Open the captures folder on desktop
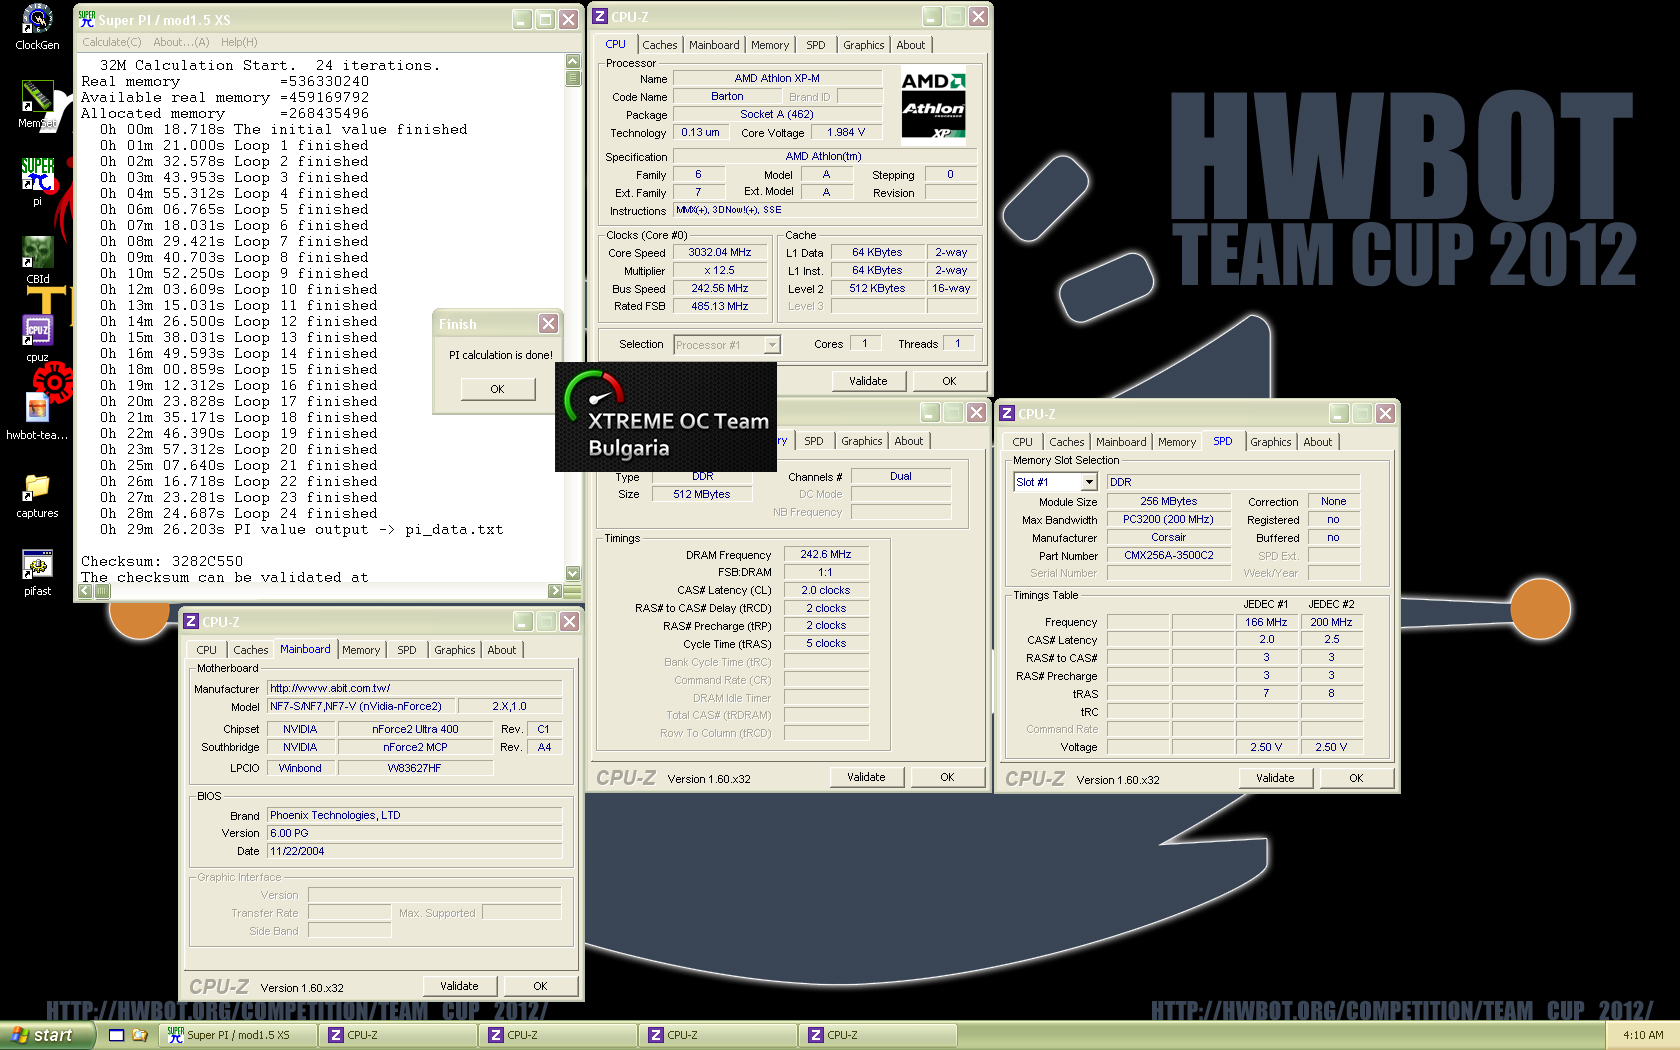Image resolution: width=1680 pixels, height=1050 pixels. pyautogui.click(x=37, y=494)
